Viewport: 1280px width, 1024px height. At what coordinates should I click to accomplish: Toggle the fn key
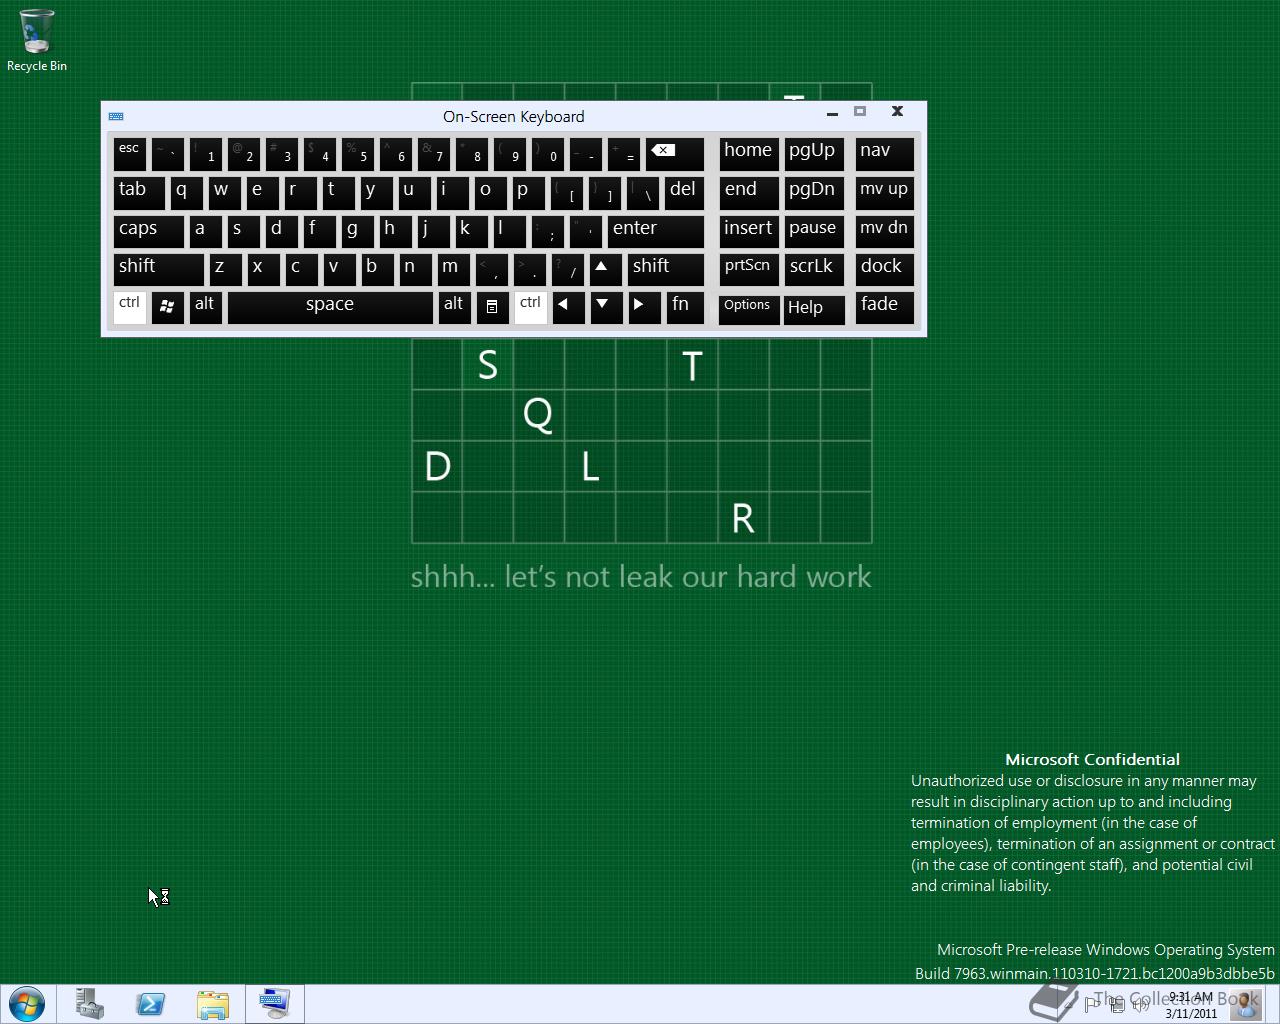coord(685,307)
